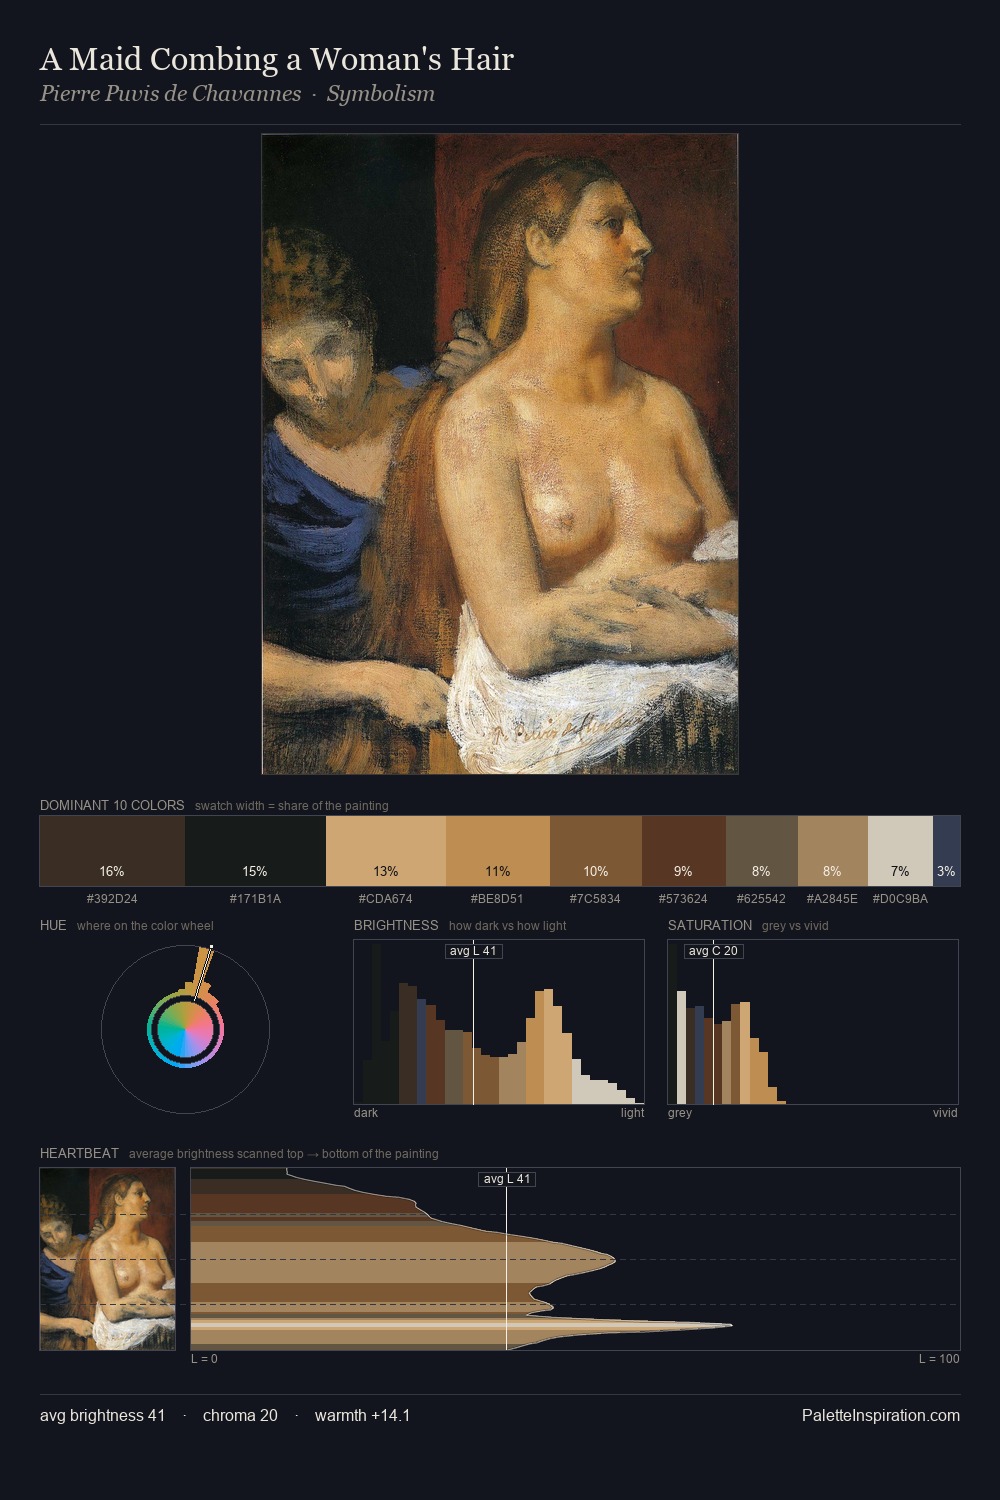Click the Symbolism style label
The image size is (1000, 1500).
[x=381, y=94]
